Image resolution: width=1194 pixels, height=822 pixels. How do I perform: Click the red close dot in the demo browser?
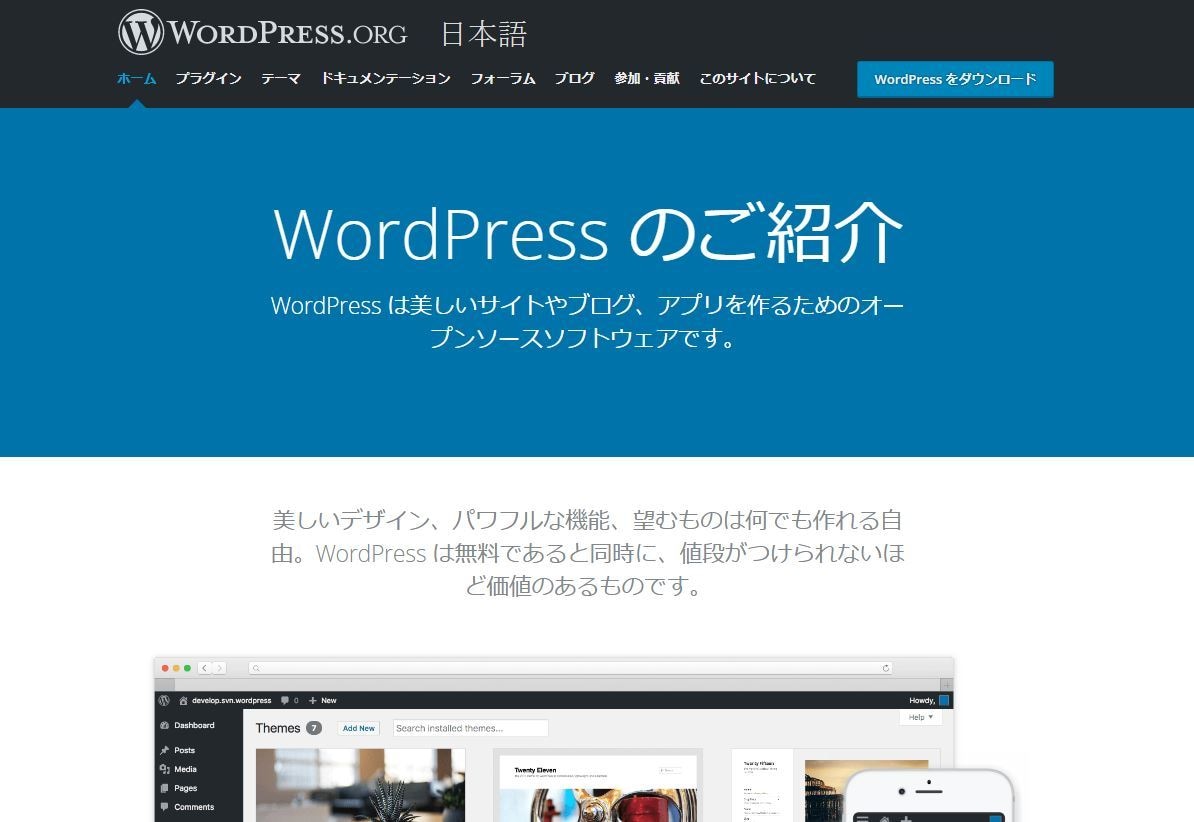pos(165,668)
